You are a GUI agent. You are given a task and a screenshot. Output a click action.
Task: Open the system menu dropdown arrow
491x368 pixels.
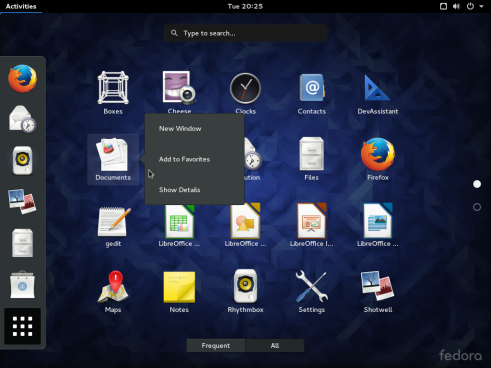click(481, 6)
